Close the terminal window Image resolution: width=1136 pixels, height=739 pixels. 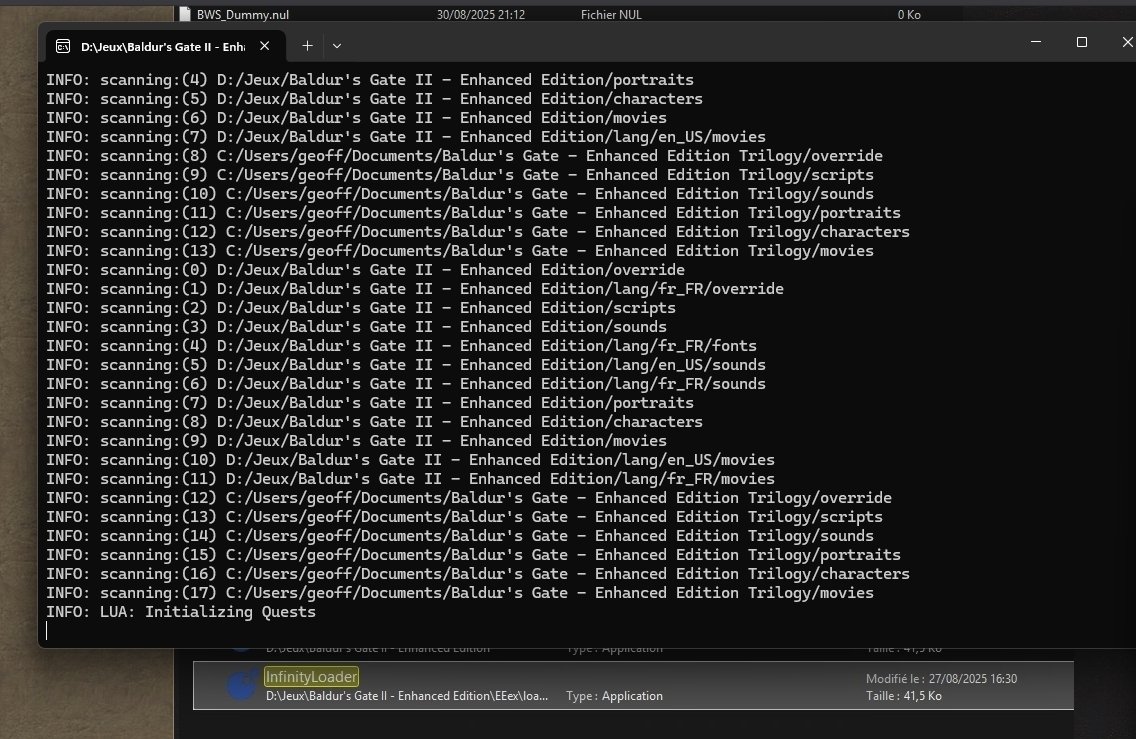click(x=1127, y=42)
